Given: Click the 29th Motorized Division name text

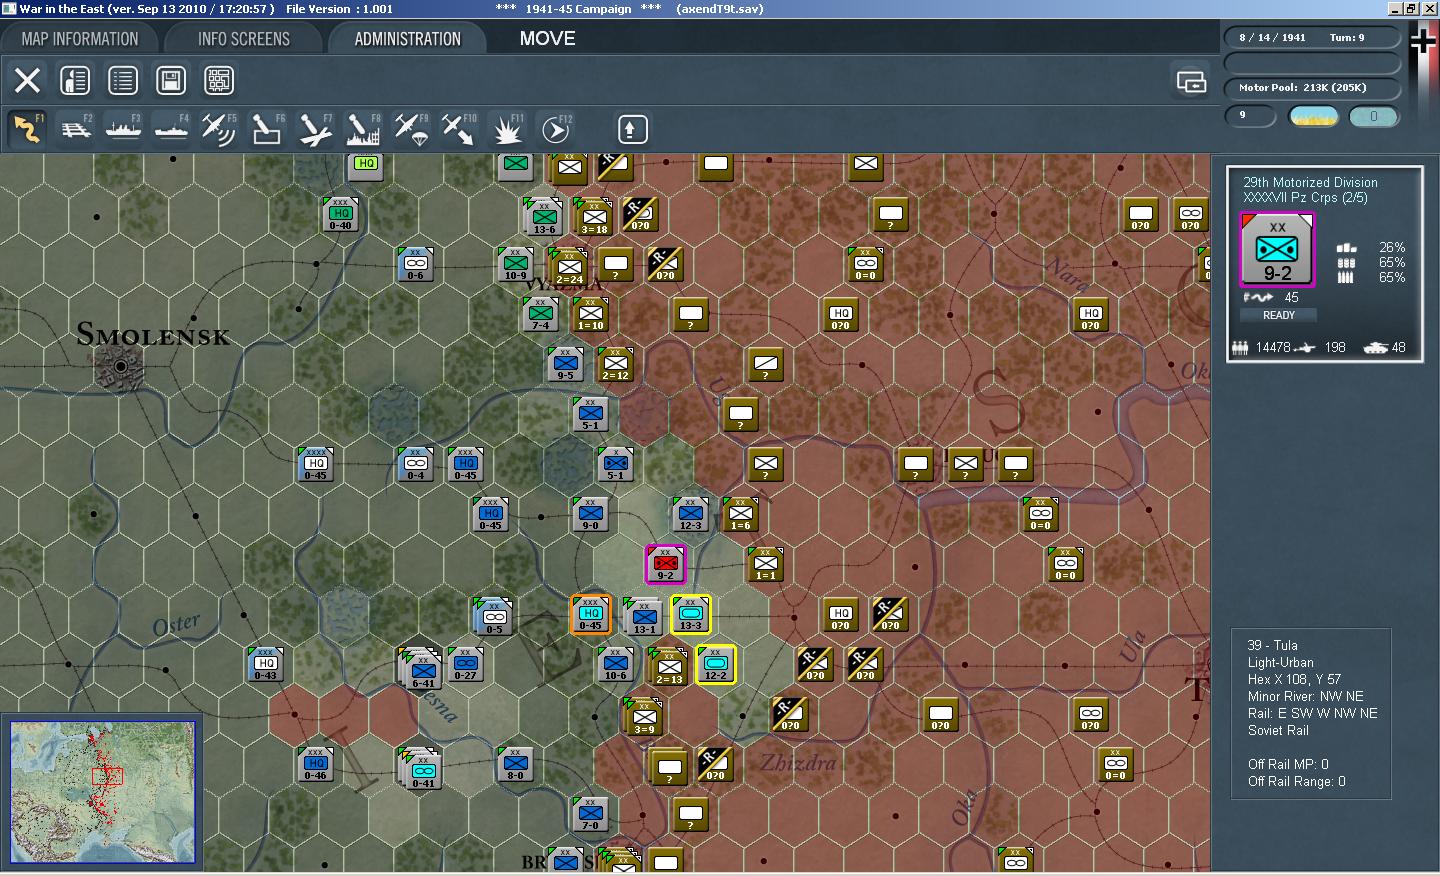Looking at the screenshot, I should point(1310,182).
